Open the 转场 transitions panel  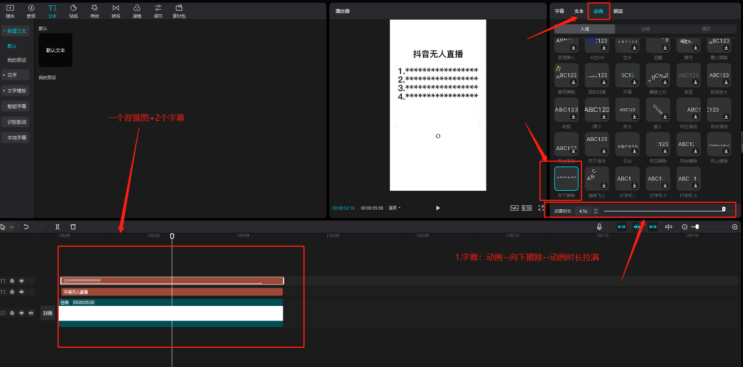116,10
